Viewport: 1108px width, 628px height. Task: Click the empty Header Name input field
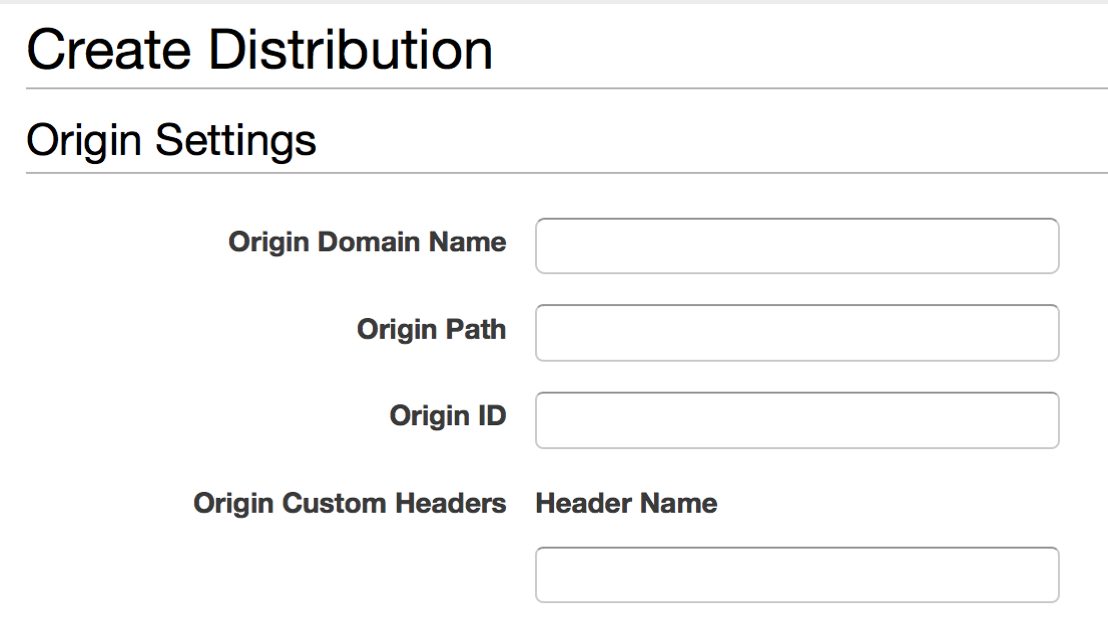pyautogui.click(x=797, y=575)
